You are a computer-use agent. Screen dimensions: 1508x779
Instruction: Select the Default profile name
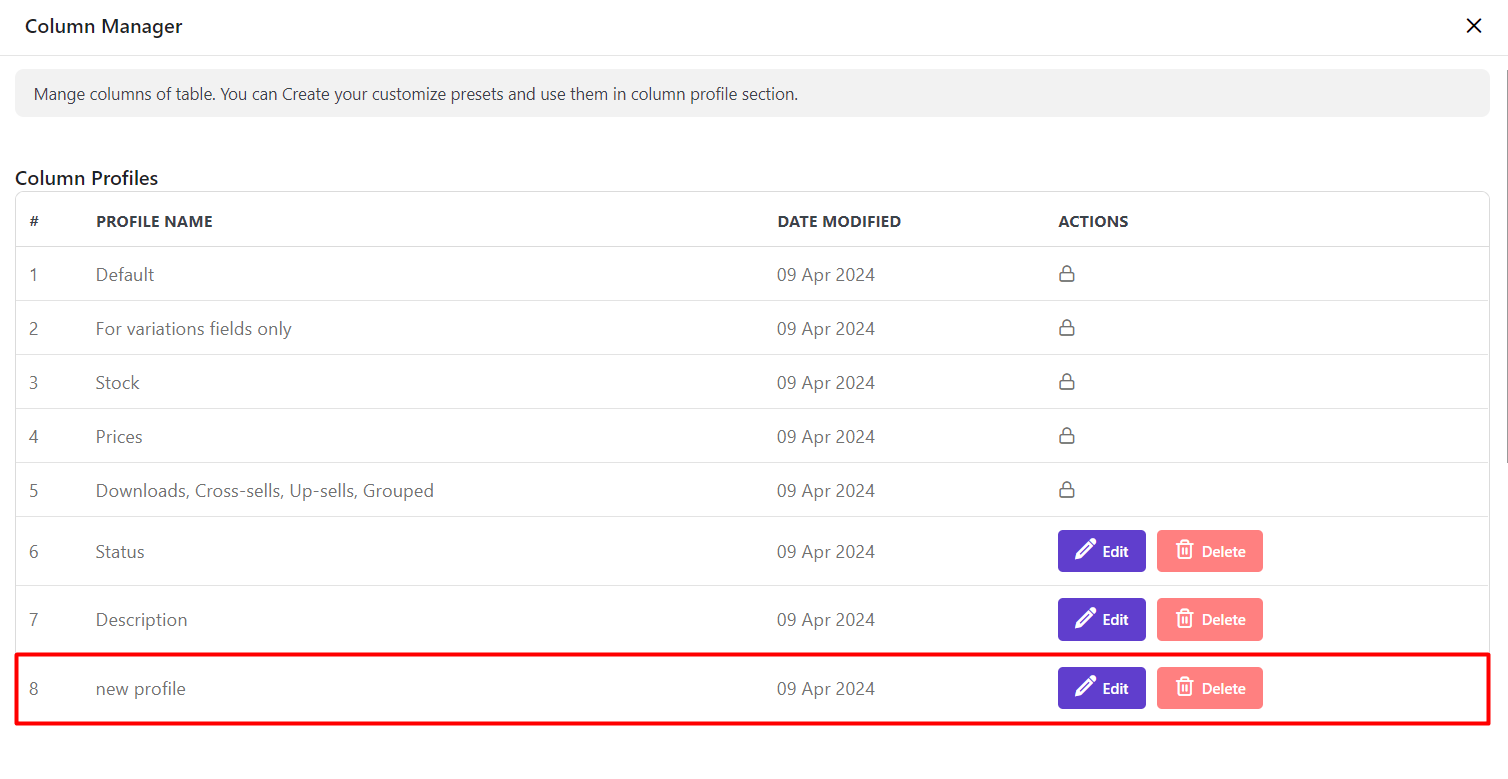[x=125, y=275]
